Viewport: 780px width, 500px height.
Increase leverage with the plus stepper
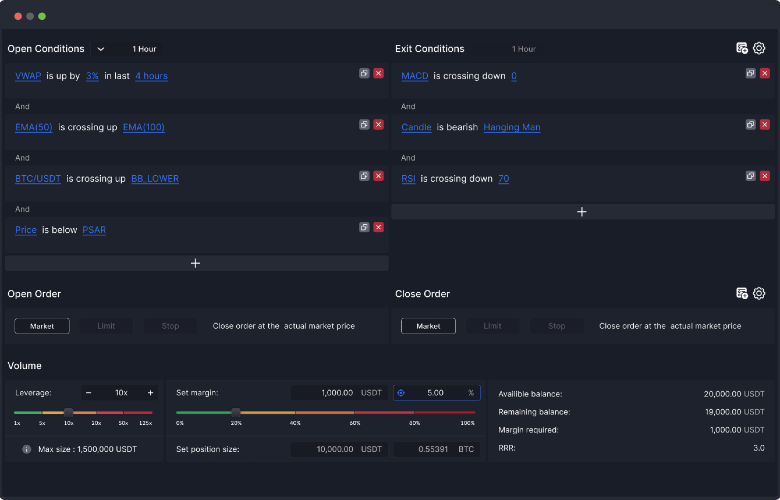(x=150, y=393)
